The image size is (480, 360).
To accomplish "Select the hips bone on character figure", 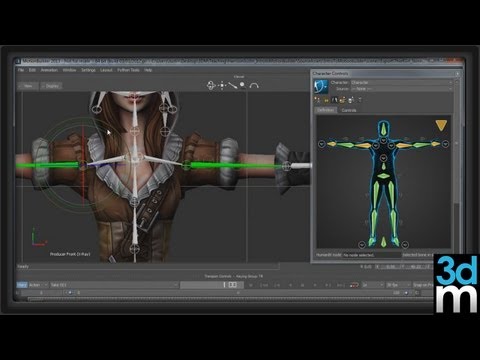I will pyautogui.click(x=384, y=176).
